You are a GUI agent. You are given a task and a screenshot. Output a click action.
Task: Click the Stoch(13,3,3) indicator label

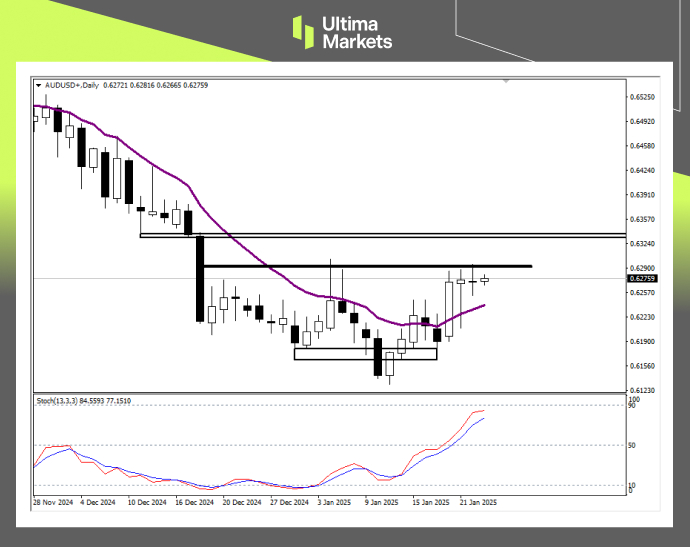(x=62, y=401)
